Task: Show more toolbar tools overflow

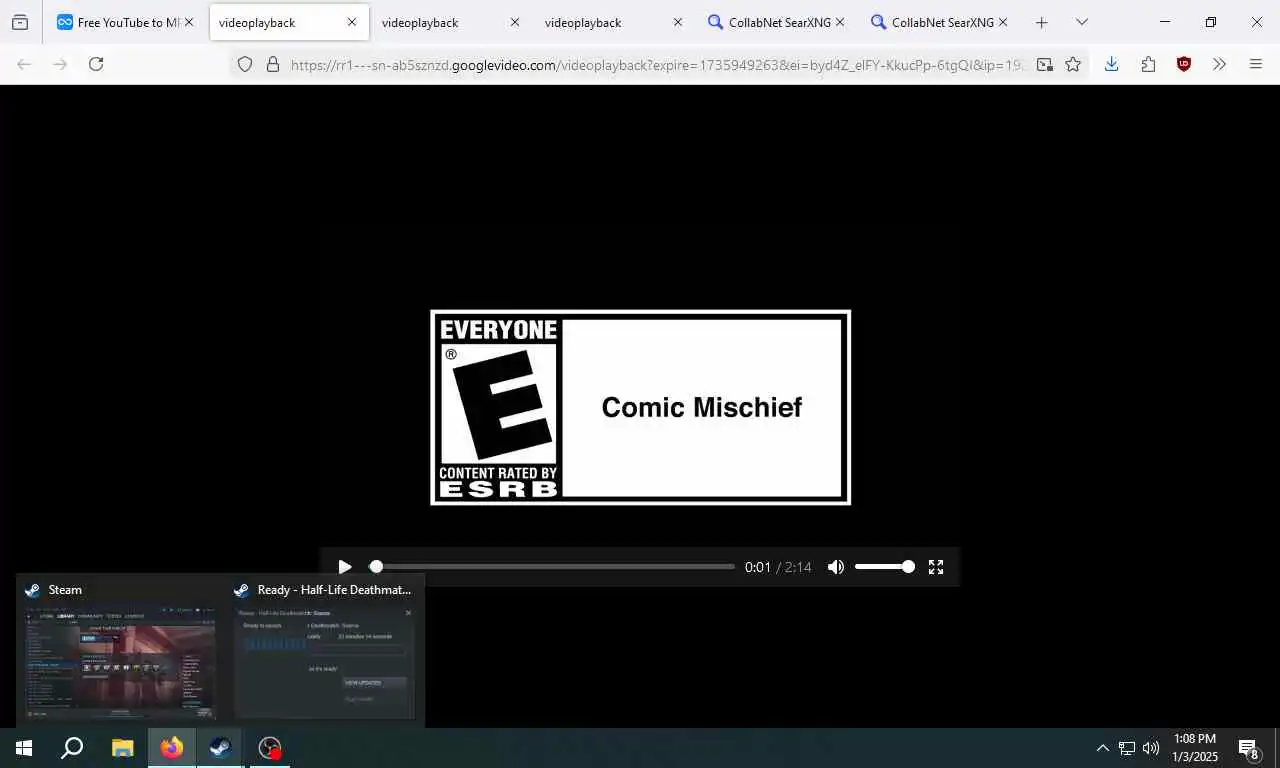Action: click(1219, 64)
